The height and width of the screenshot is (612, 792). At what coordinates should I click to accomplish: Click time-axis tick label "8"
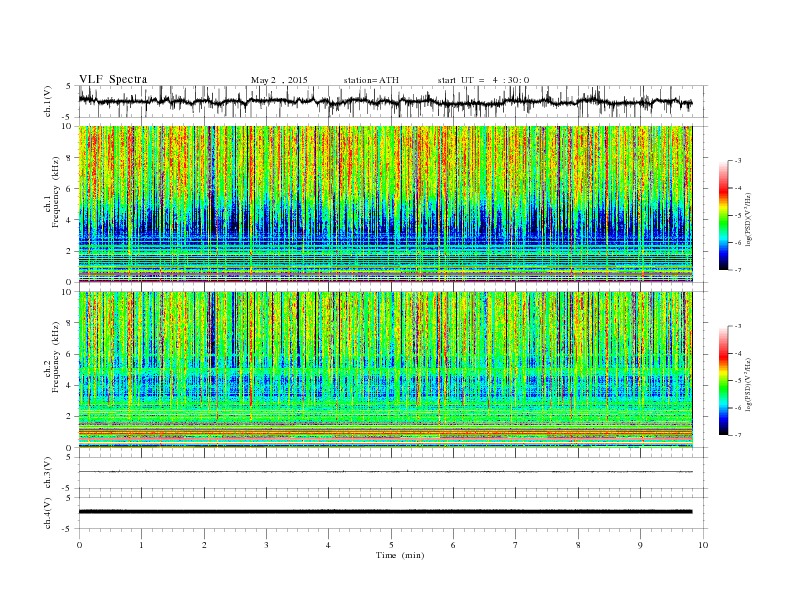coord(578,545)
